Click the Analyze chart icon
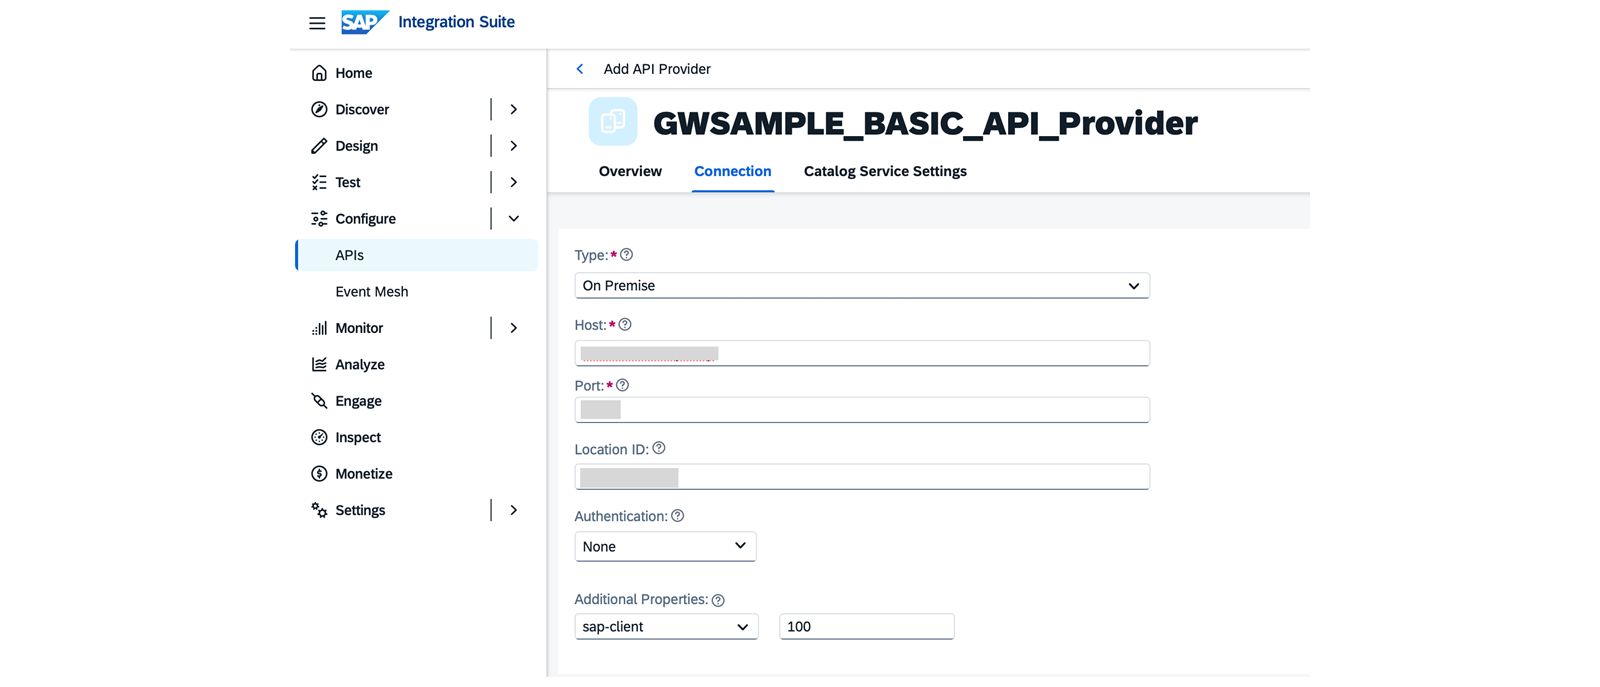 tap(319, 364)
